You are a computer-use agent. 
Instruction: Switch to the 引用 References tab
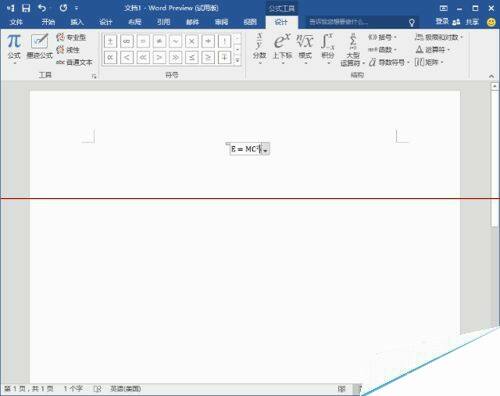coord(164,22)
